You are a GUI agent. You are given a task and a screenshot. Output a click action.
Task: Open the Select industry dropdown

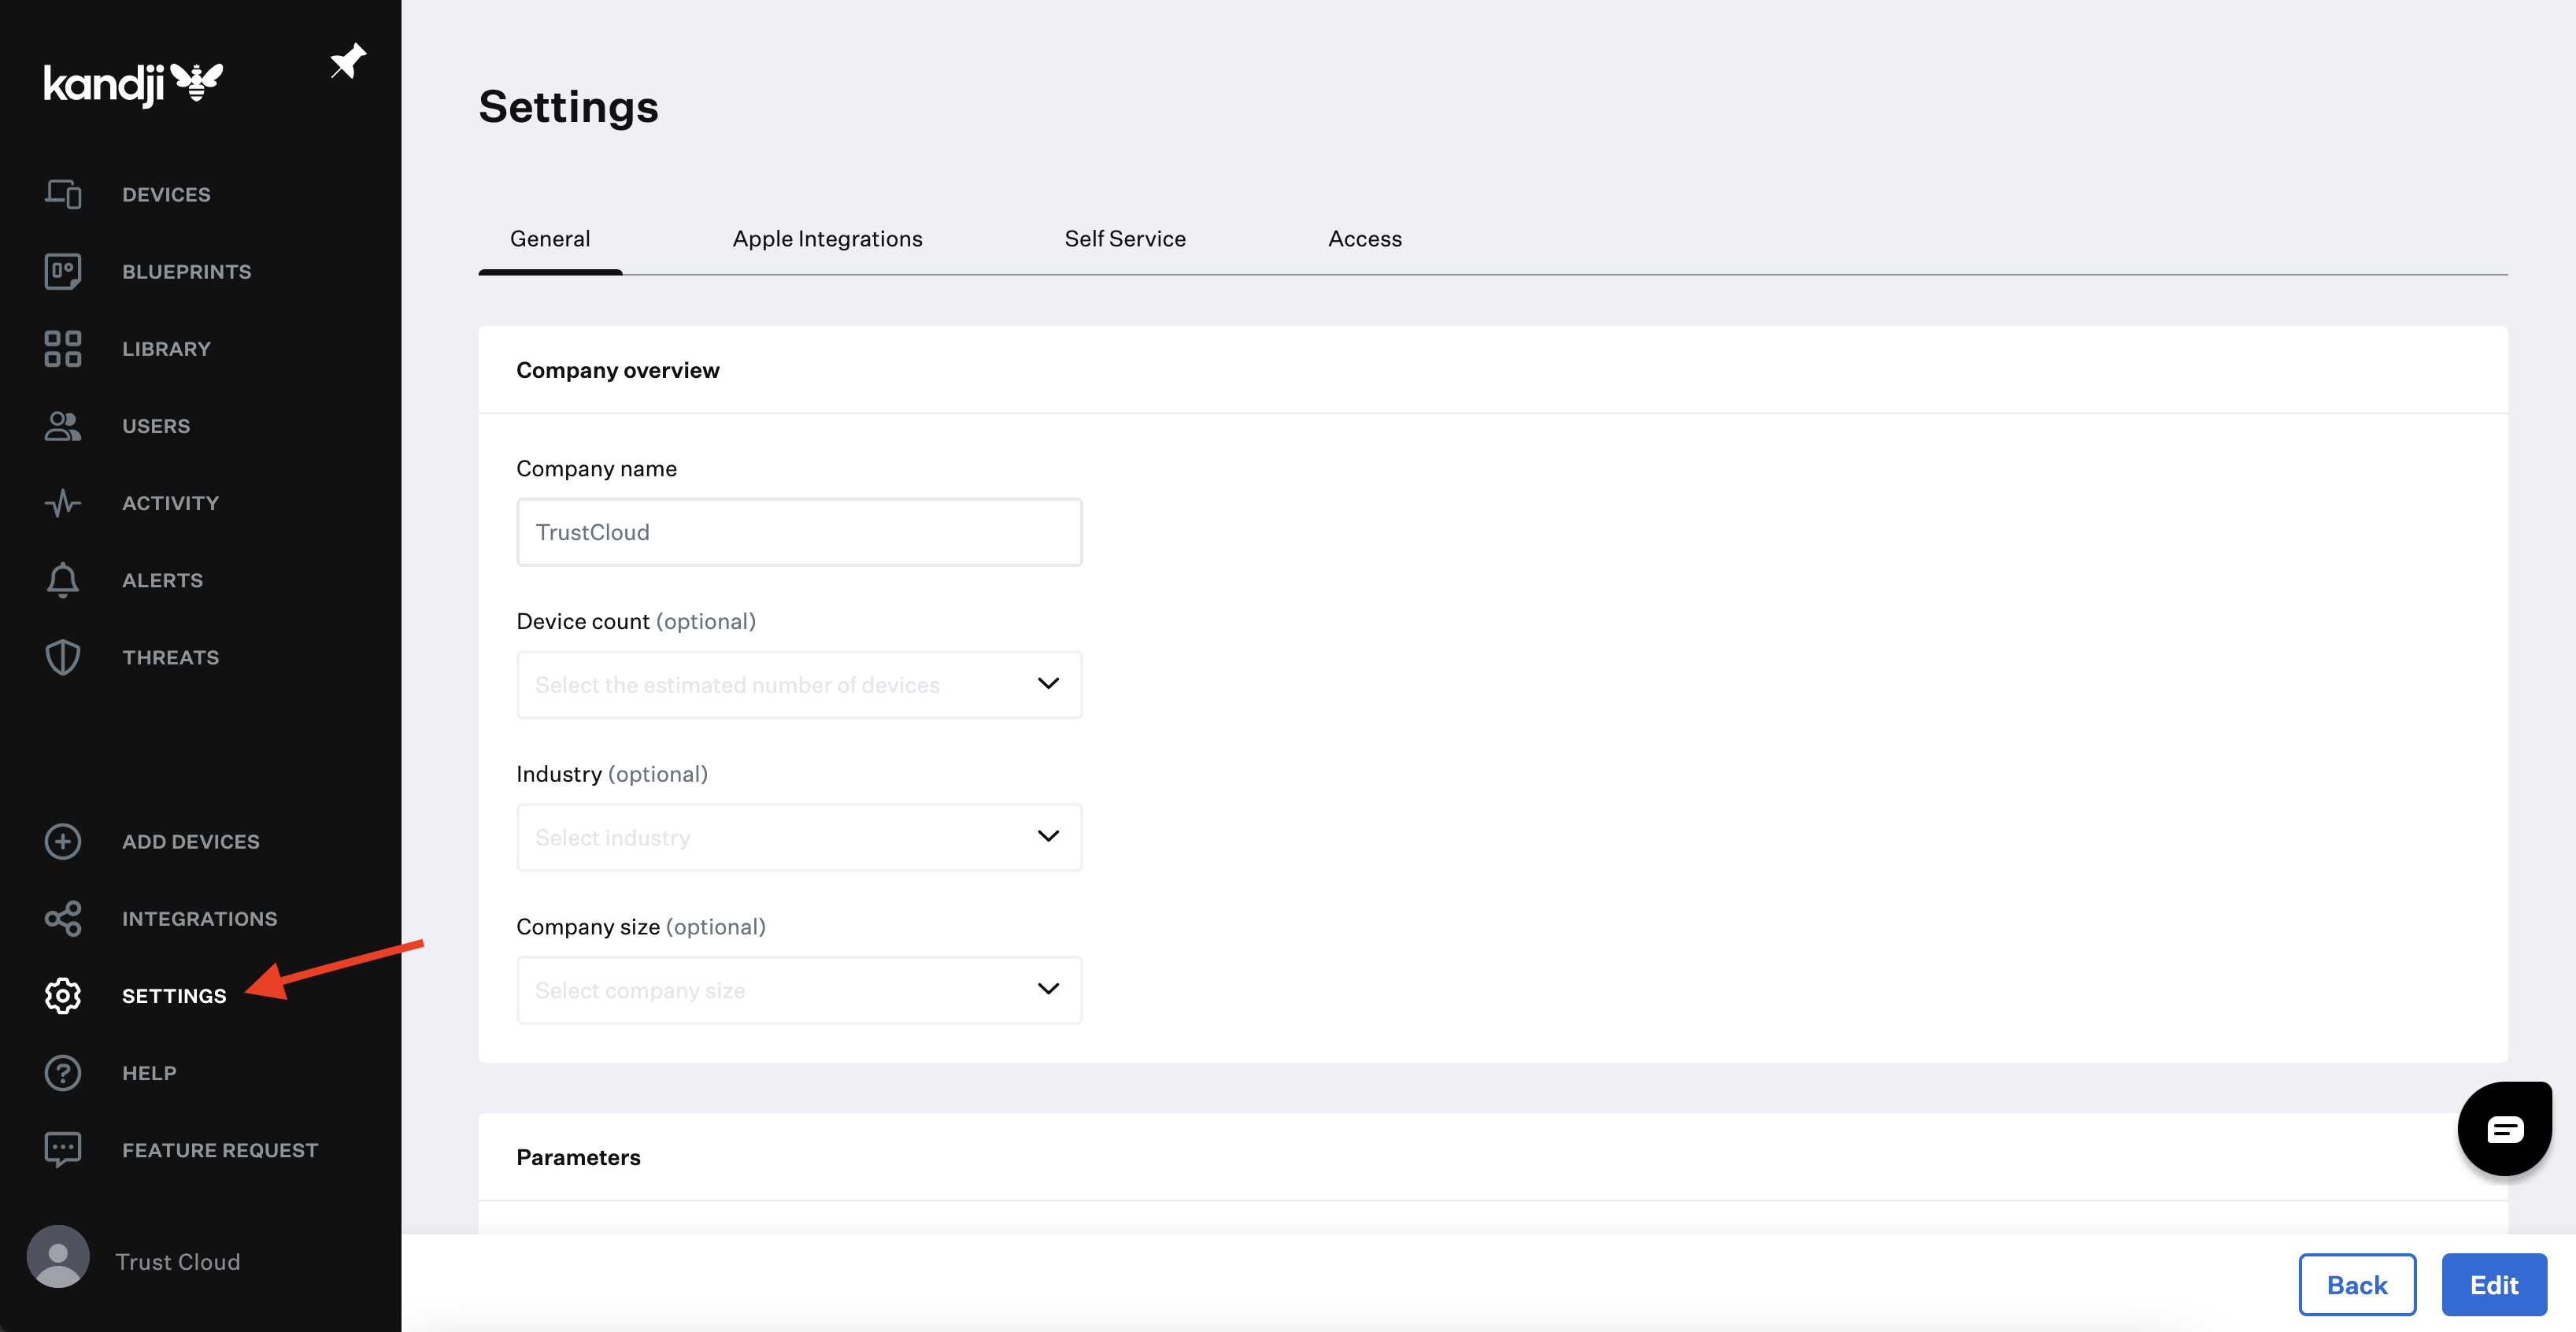point(798,837)
